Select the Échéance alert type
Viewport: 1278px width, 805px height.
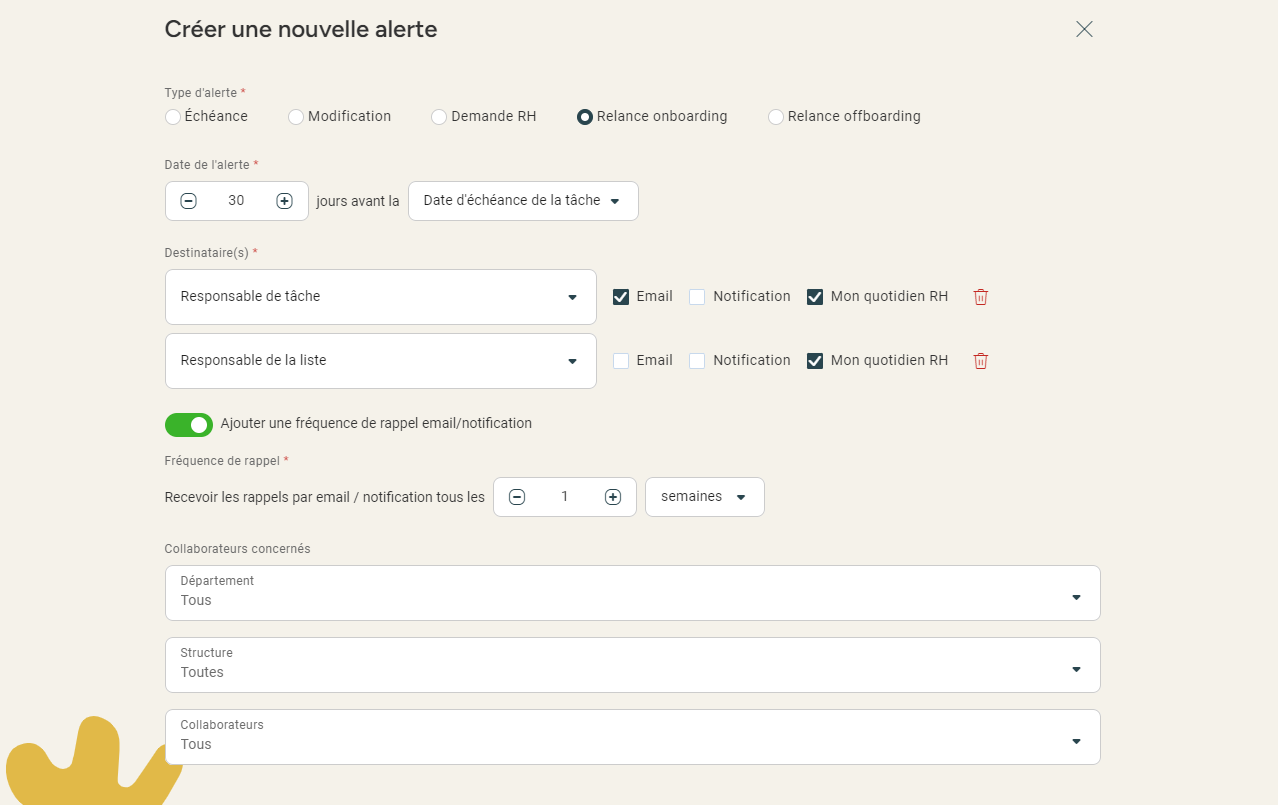173,117
